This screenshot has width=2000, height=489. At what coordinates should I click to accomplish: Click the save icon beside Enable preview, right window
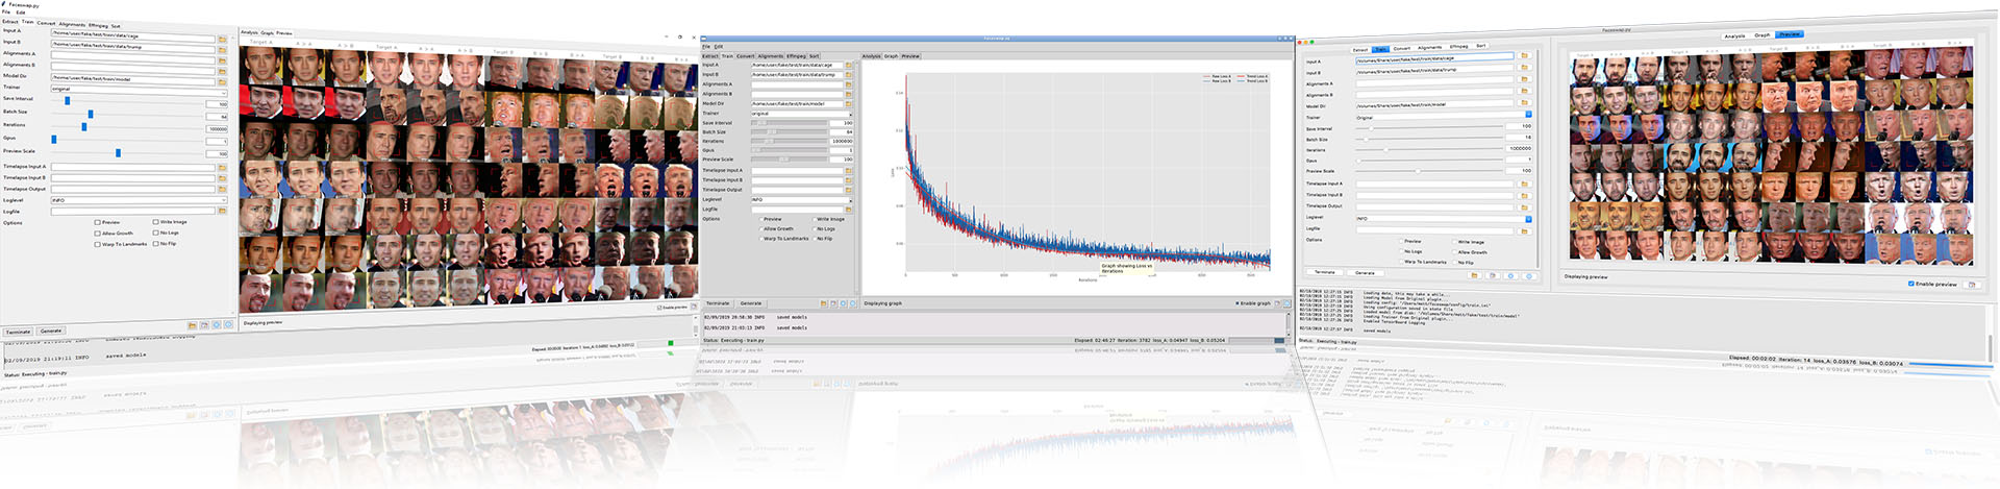1972,284
